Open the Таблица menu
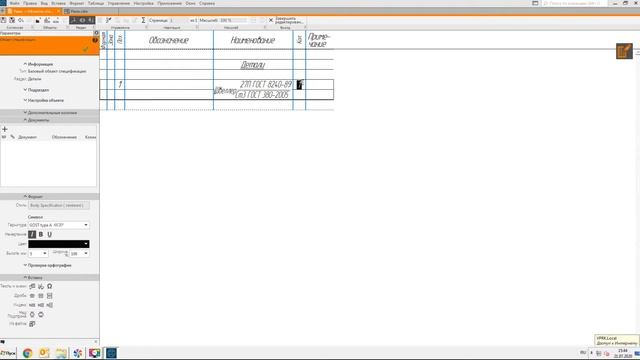Image resolution: width=640 pixels, height=360 pixels. coord(96,3)
